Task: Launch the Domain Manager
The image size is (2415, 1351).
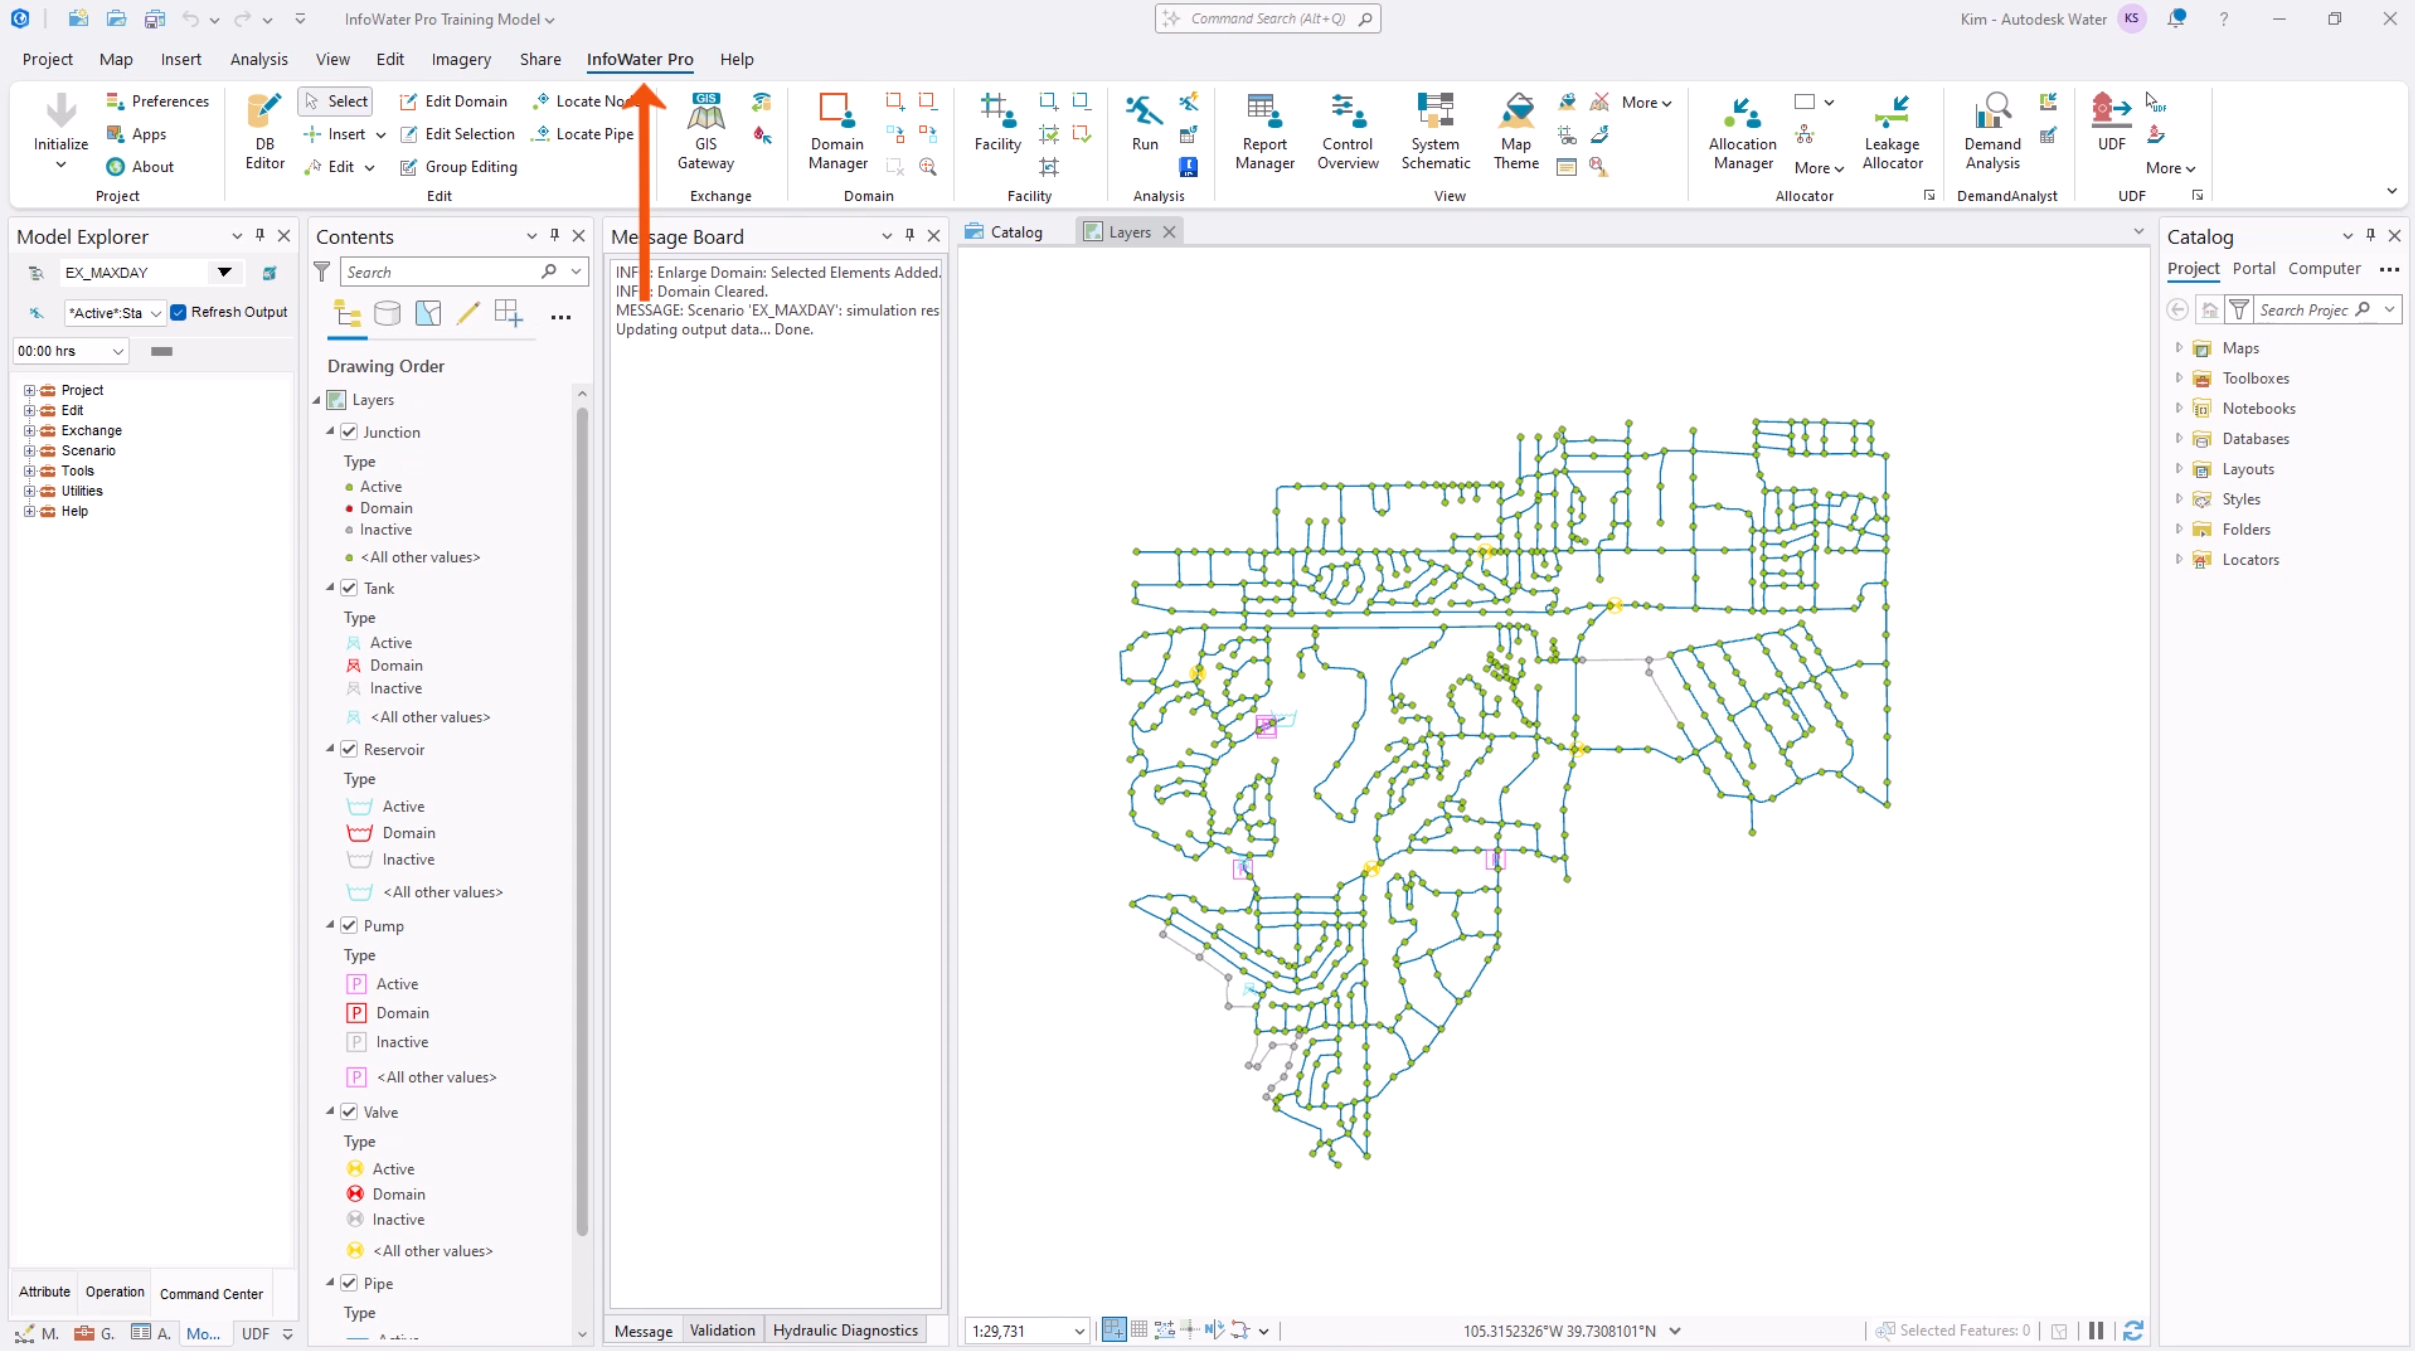Action: [836, 130]
